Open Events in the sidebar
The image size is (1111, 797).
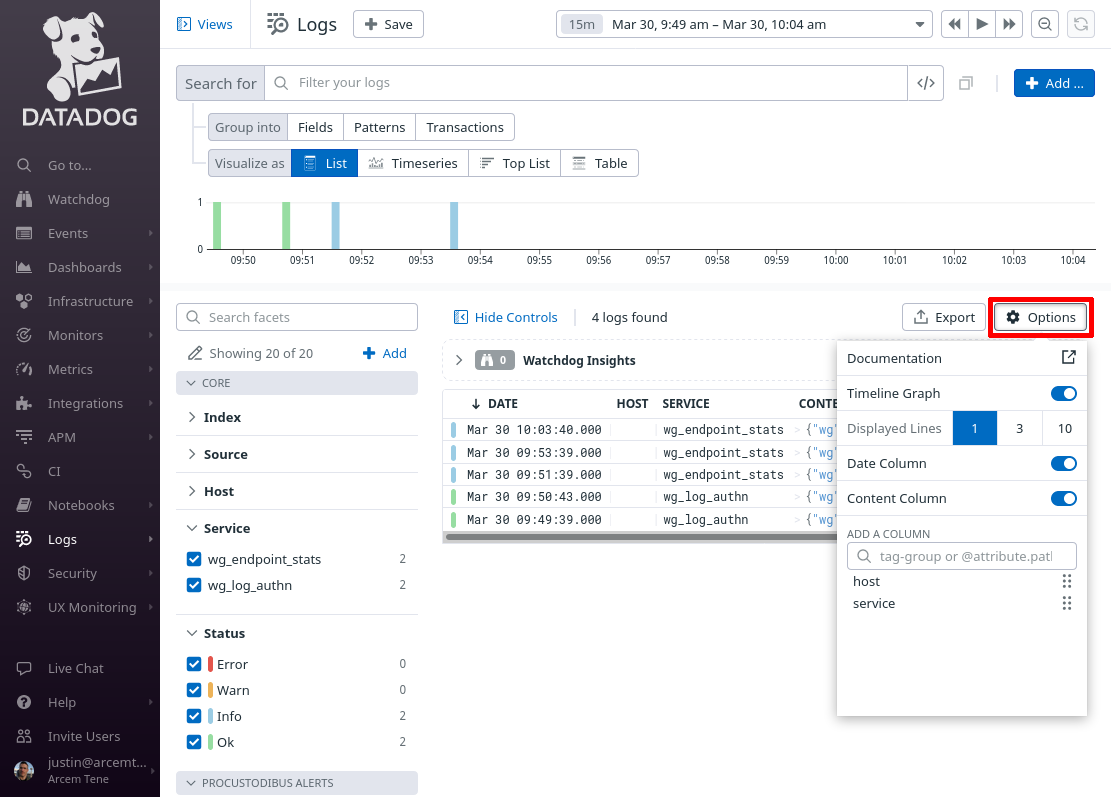click(x=68, y=233)
